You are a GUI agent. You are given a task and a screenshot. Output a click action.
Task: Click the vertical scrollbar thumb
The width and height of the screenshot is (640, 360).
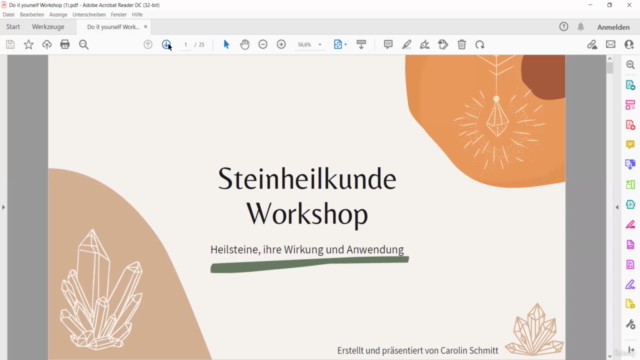pos(610,68)
